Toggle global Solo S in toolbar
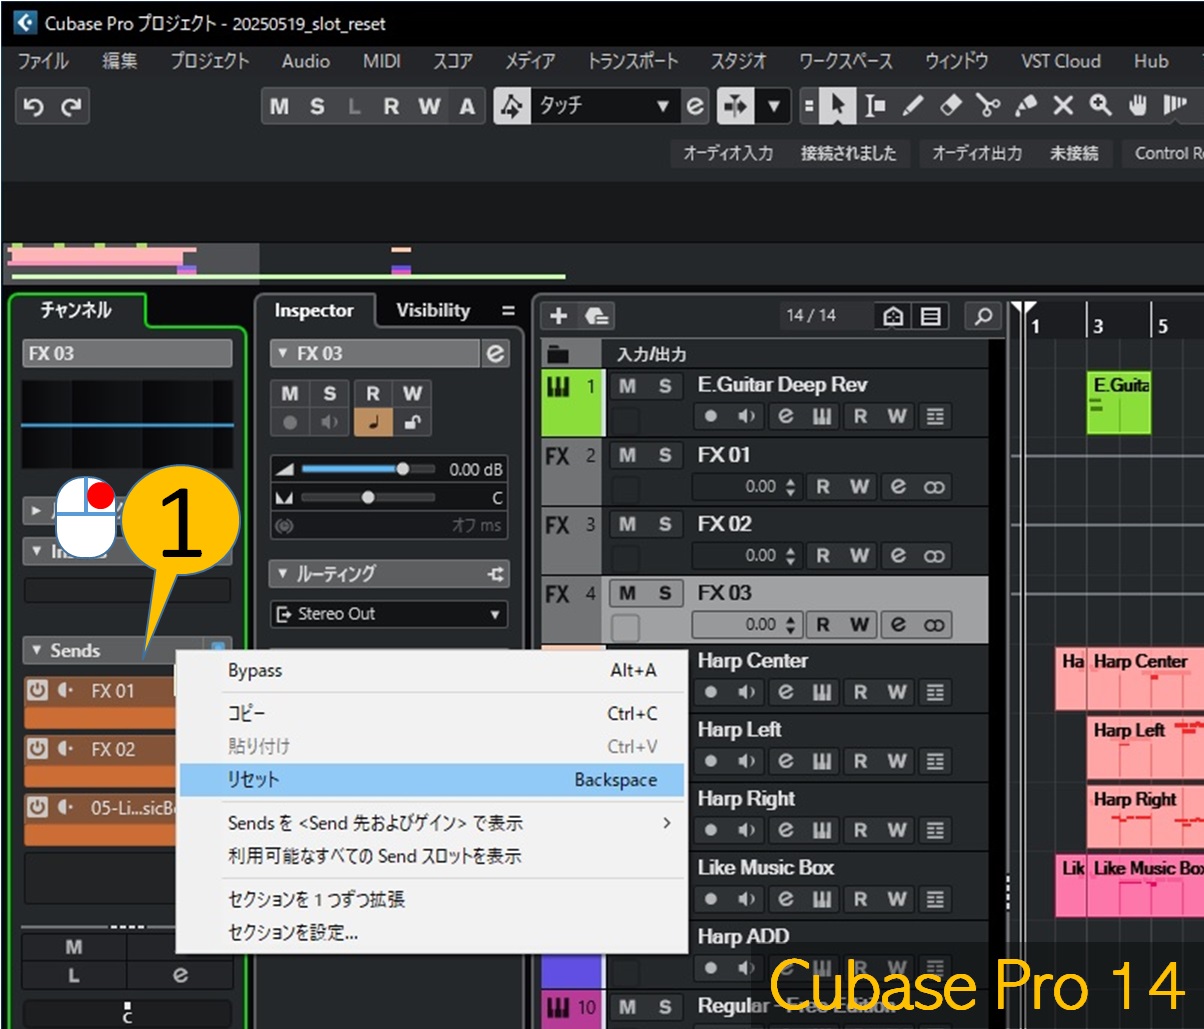 (317, 106)
